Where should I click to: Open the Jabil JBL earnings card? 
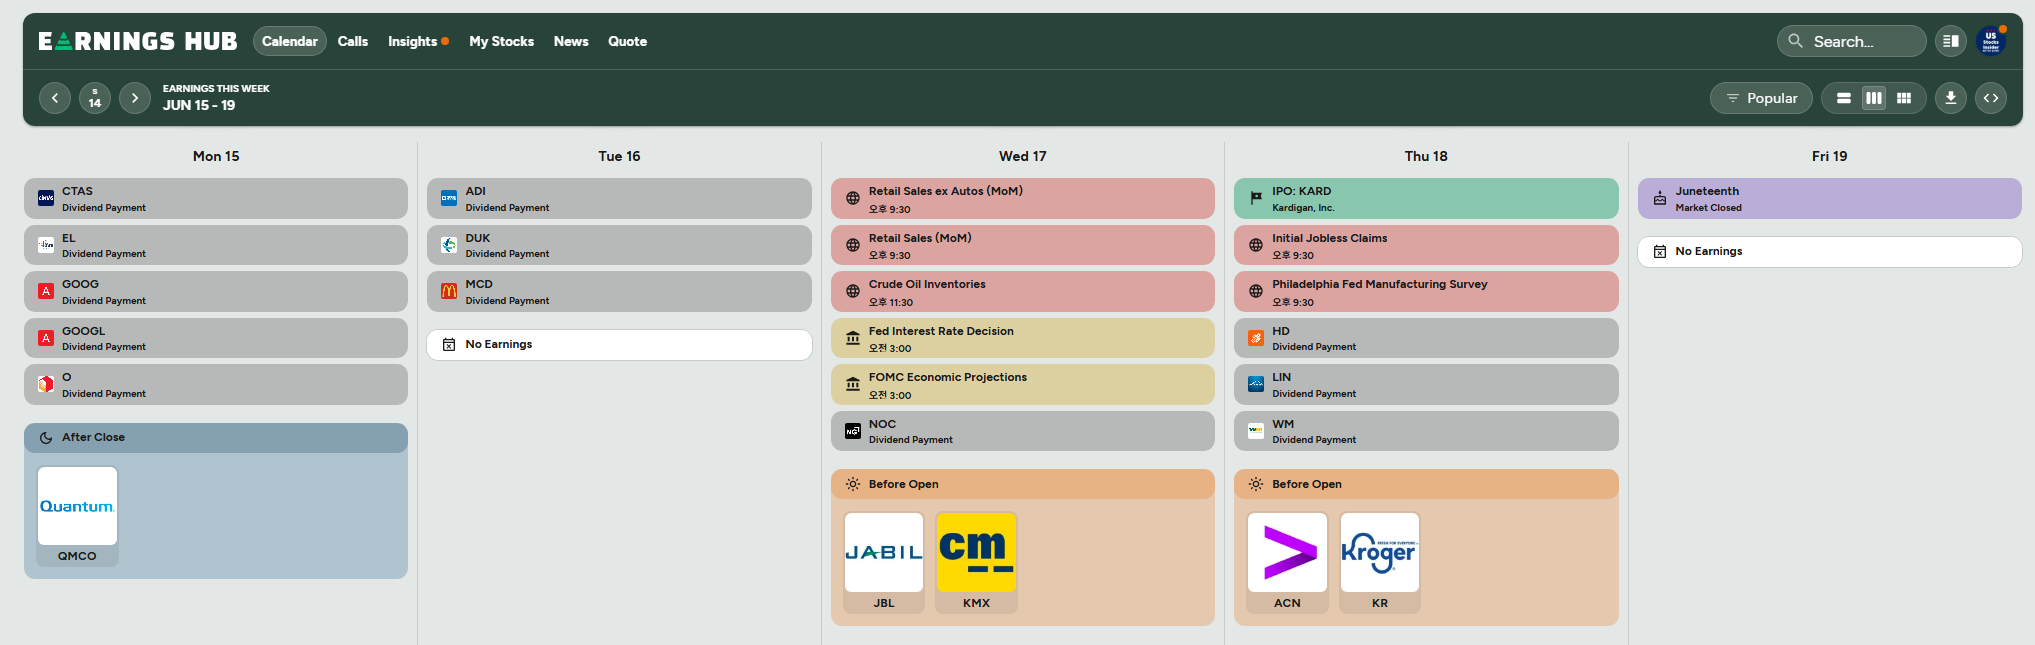pyautogui.click(x=884, y=562)
